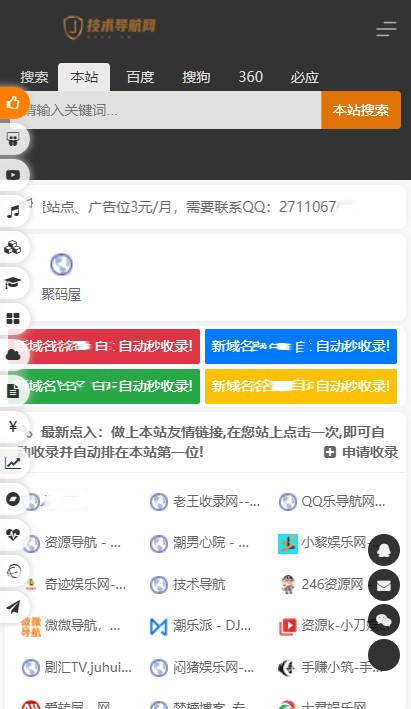This screenshot has height=709, width=411.
Task: Select the music note sidebar icon
Action: 13,211
